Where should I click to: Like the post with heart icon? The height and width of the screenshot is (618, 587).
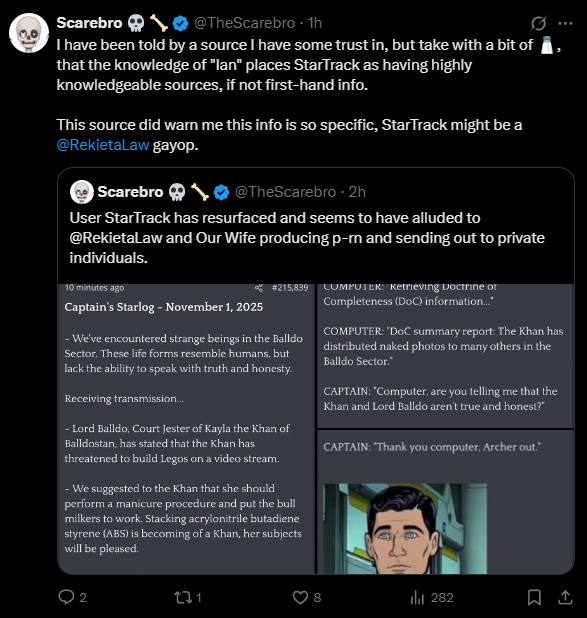300,597
